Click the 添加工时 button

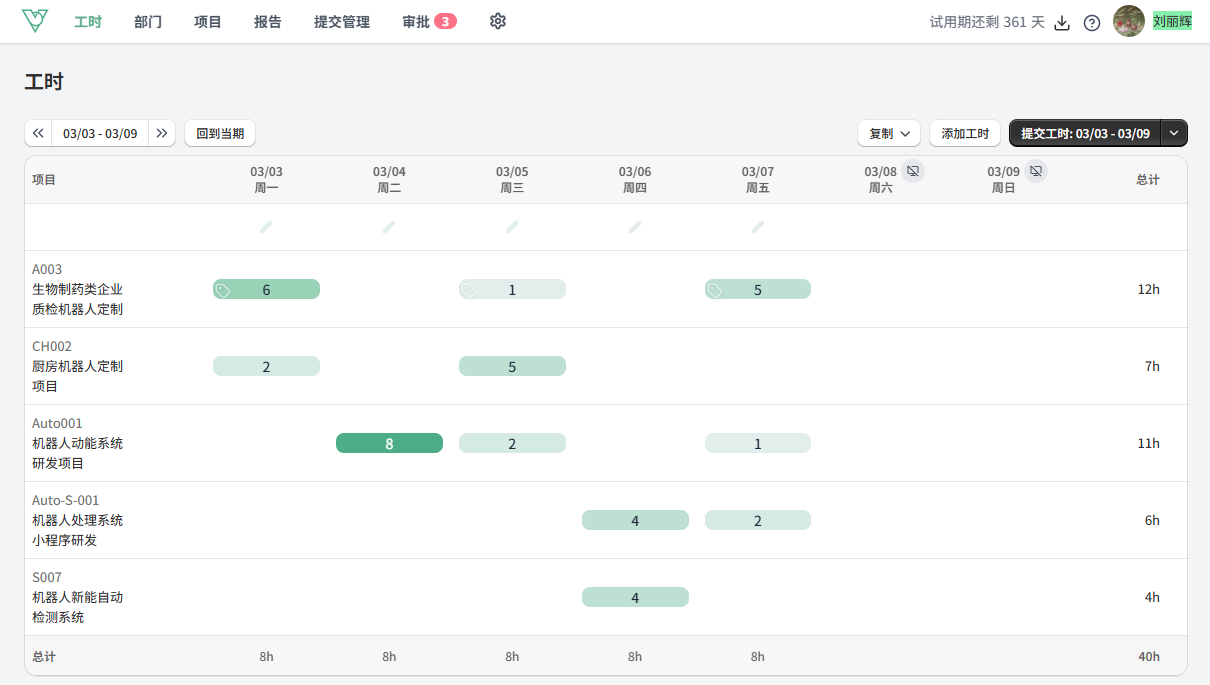[965, 133]
